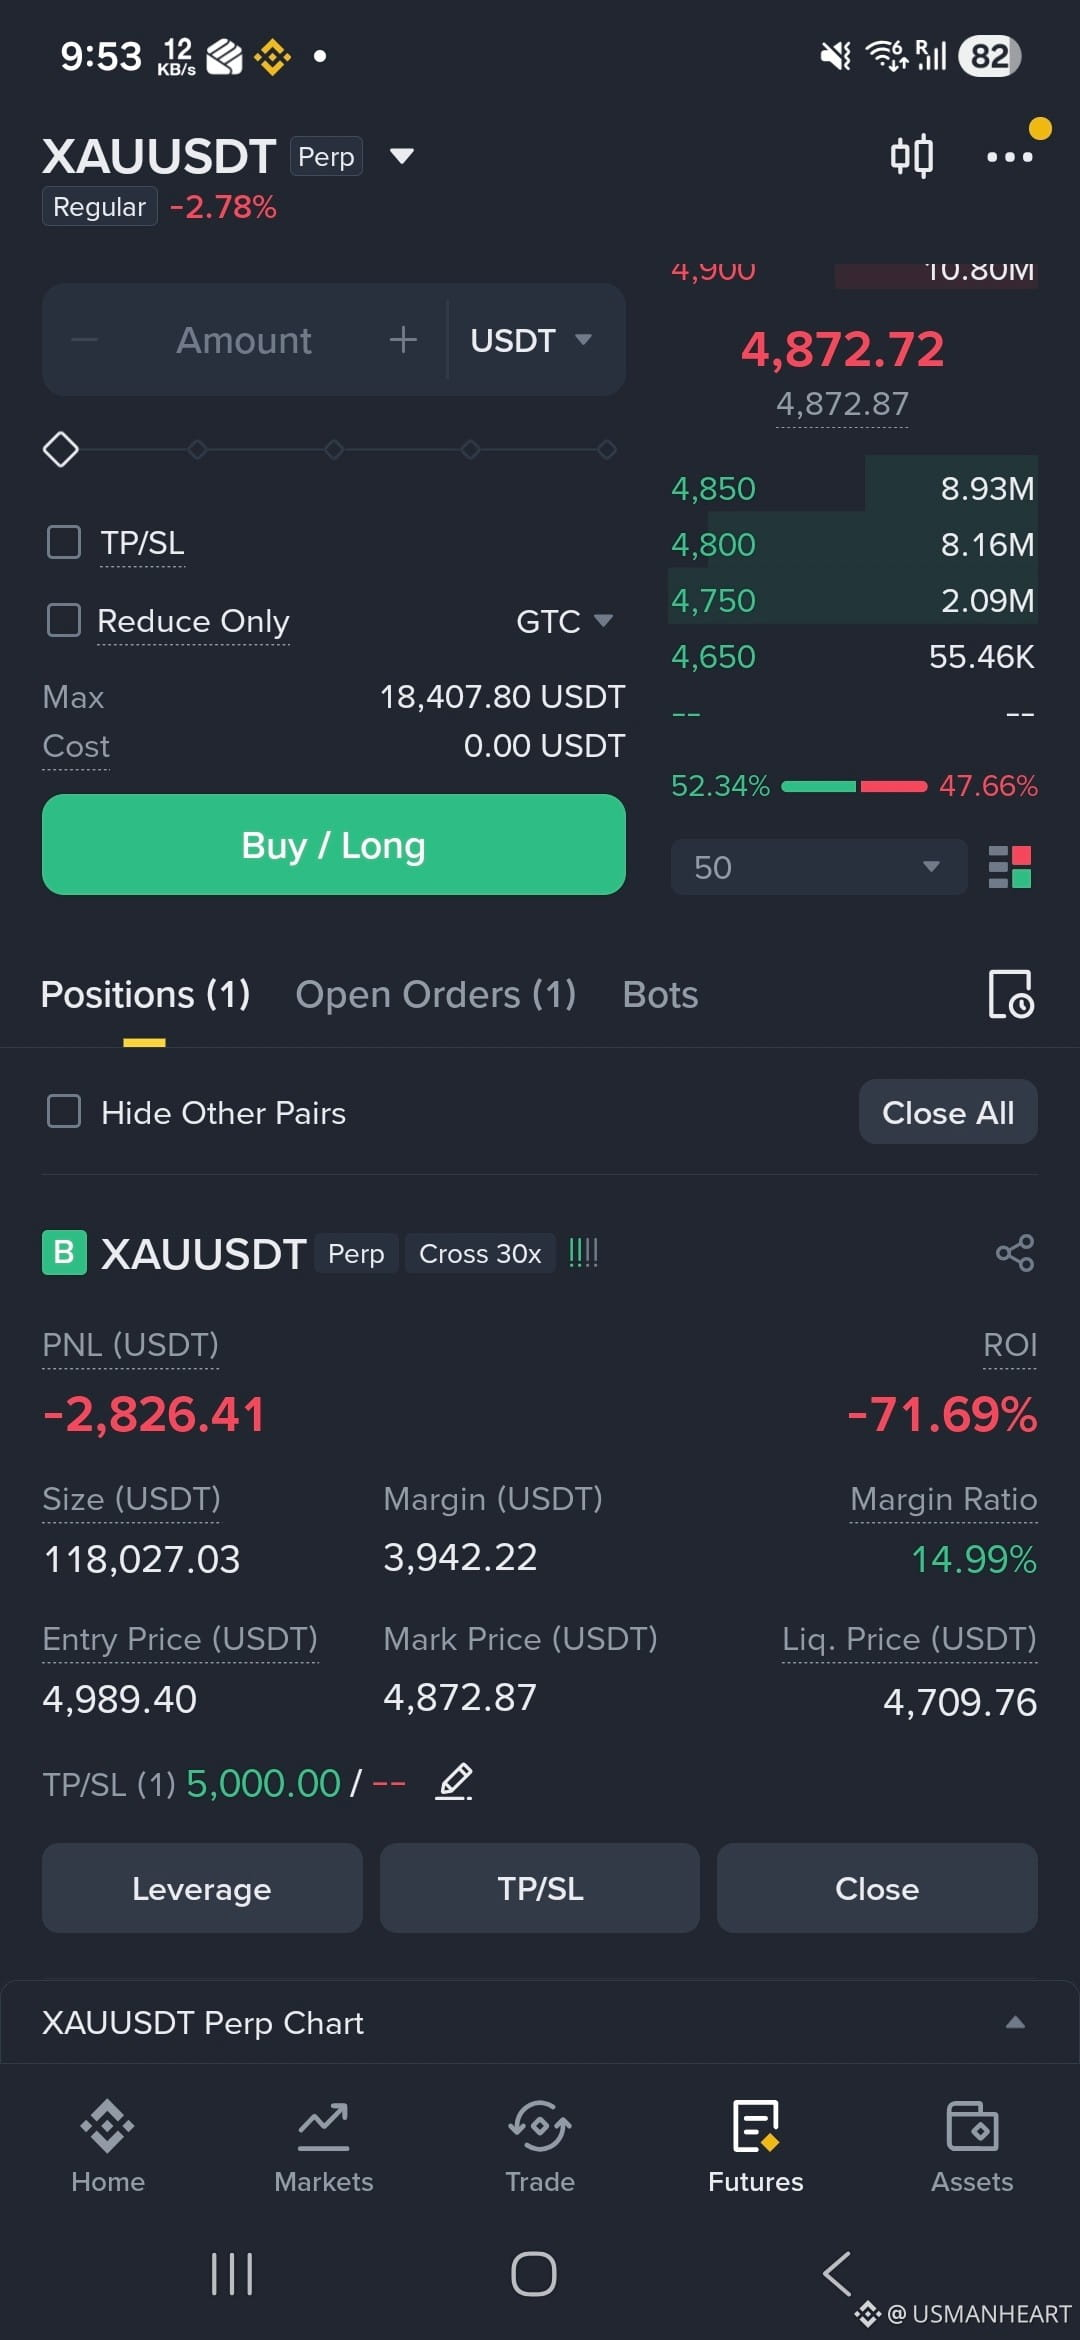The image size is (1080, 2340).
Task: Tap the Close All button
Action: 948,1112
